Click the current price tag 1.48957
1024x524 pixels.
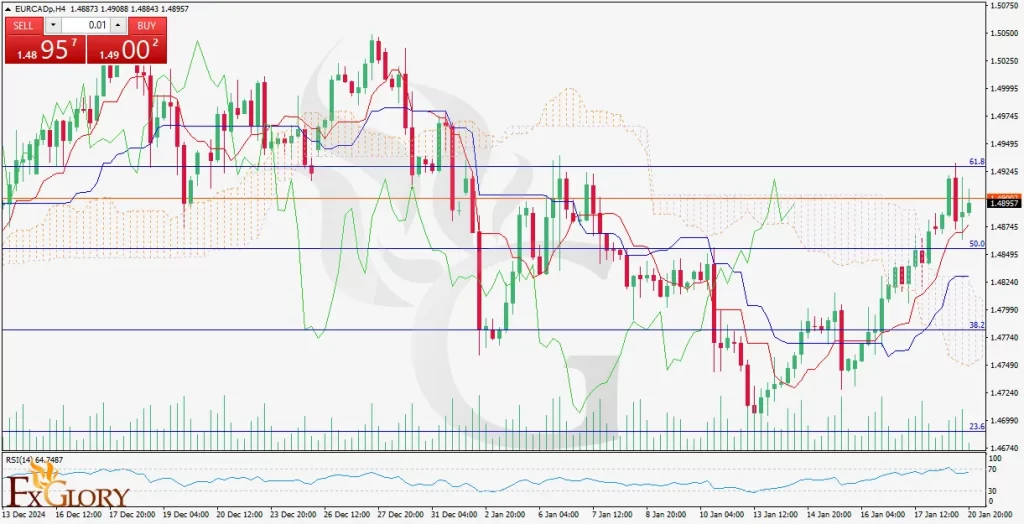[1003, 203]
